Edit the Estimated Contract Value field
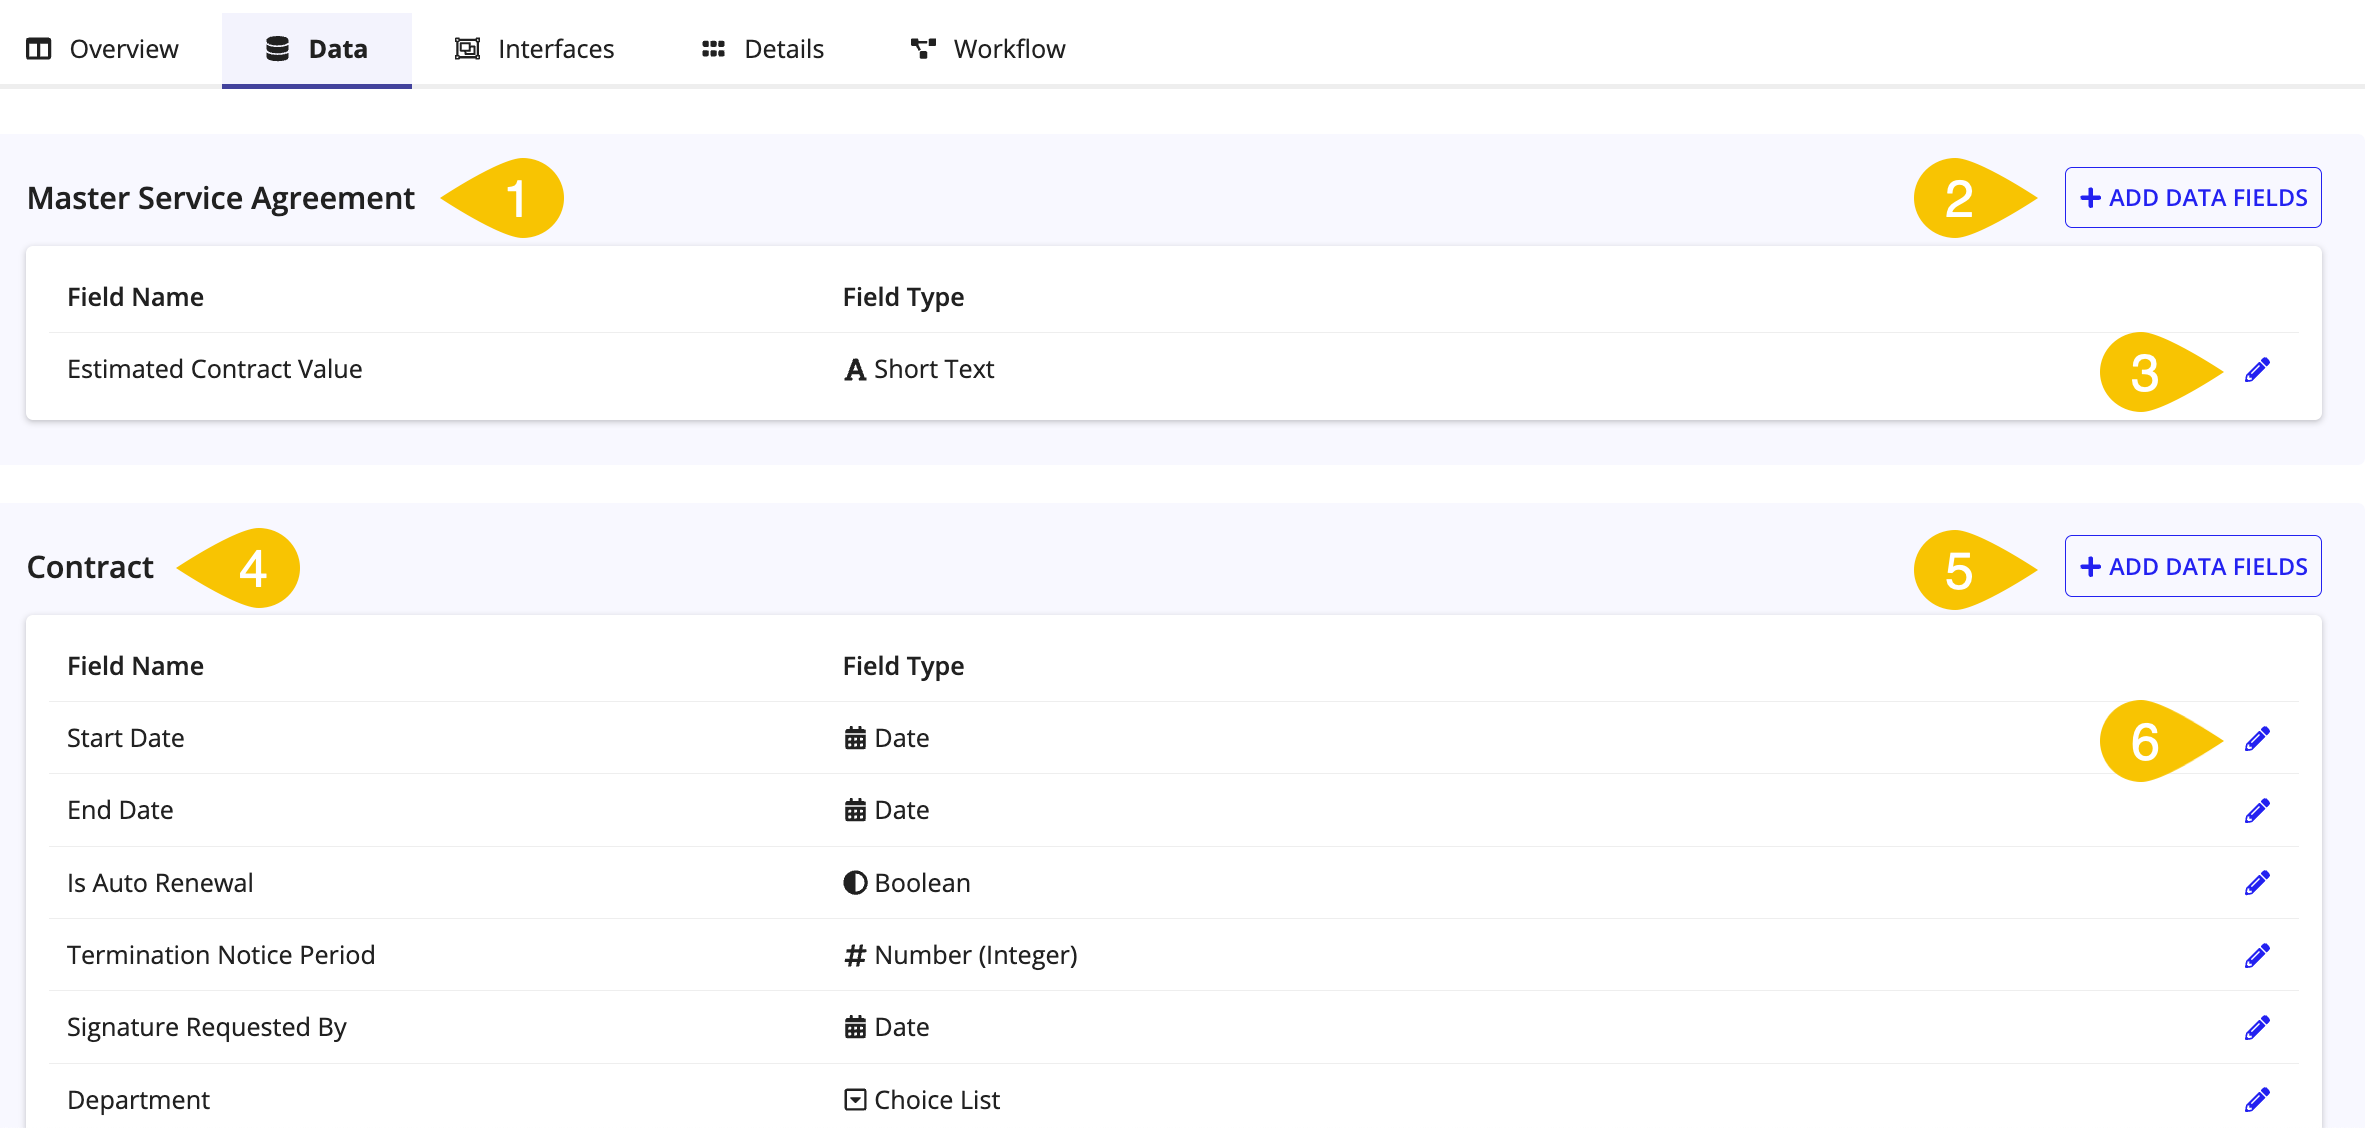Viewport: 2374px width, 1128px height. [x=2257, y=370]
